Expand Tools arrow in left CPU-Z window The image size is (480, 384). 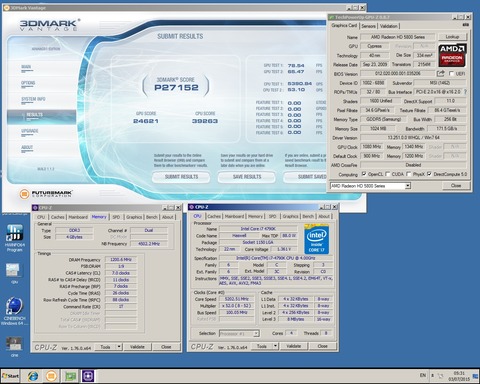119,347
